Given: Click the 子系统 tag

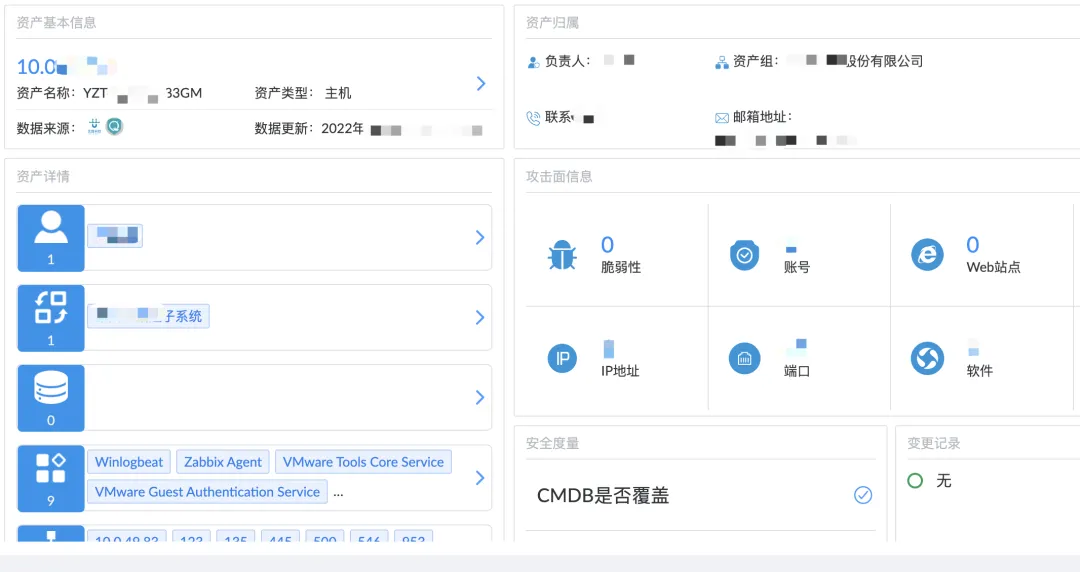Looking at the screenshot, I should click(x=148, y=316).
